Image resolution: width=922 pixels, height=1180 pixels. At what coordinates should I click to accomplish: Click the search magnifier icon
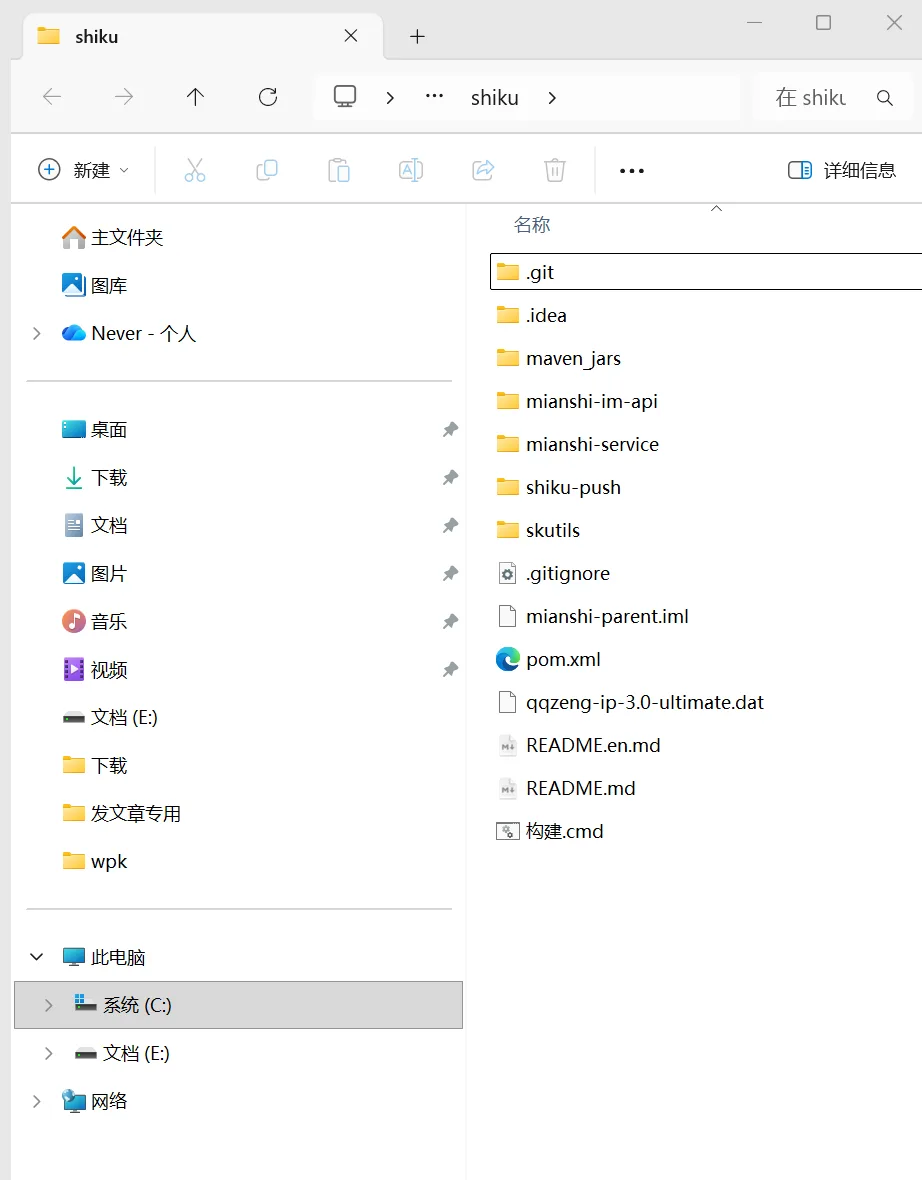(x=884, y=97)
